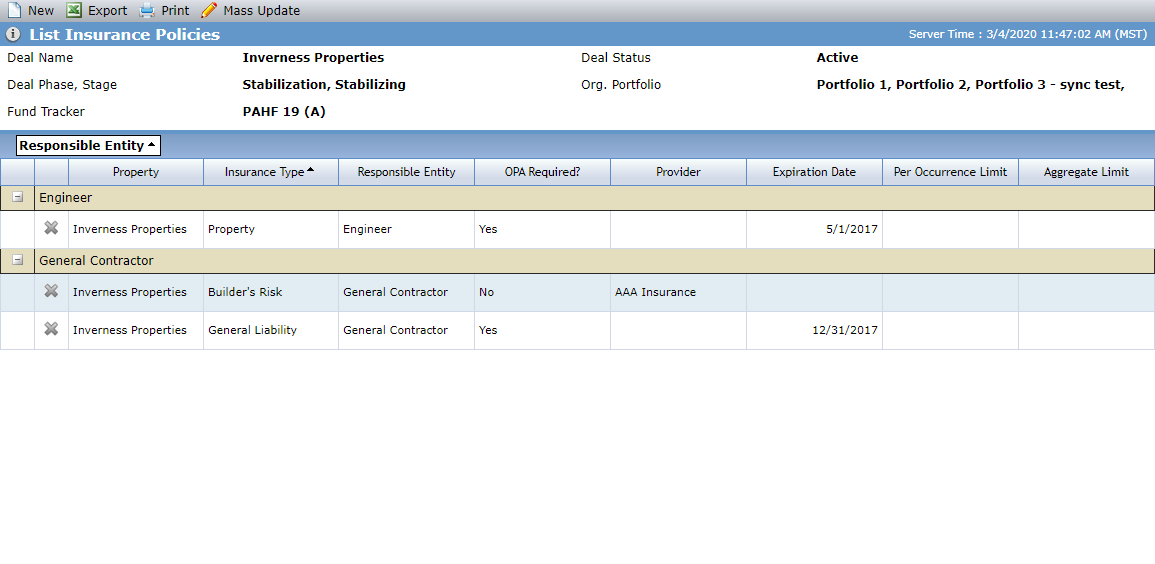Click Inverness Properties in Engineer Property row
The image size is (1155, 564).
(136, 229)
